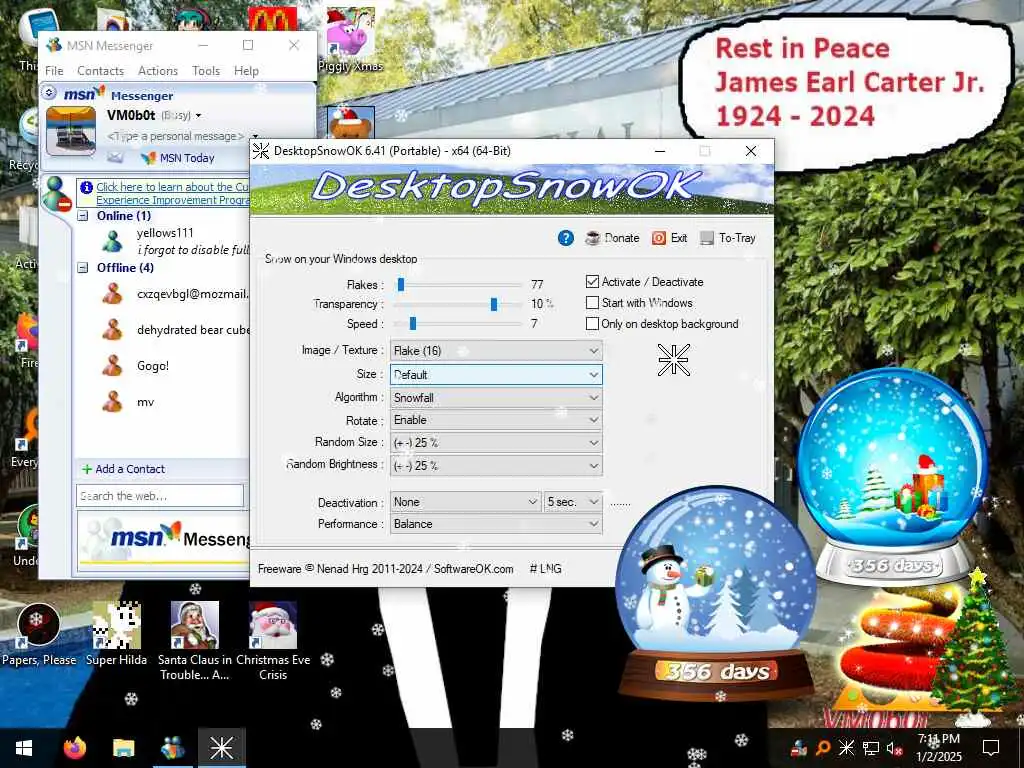1024x768 pixels.
Task: Click the red Exit icon
Action: (659, 238)
